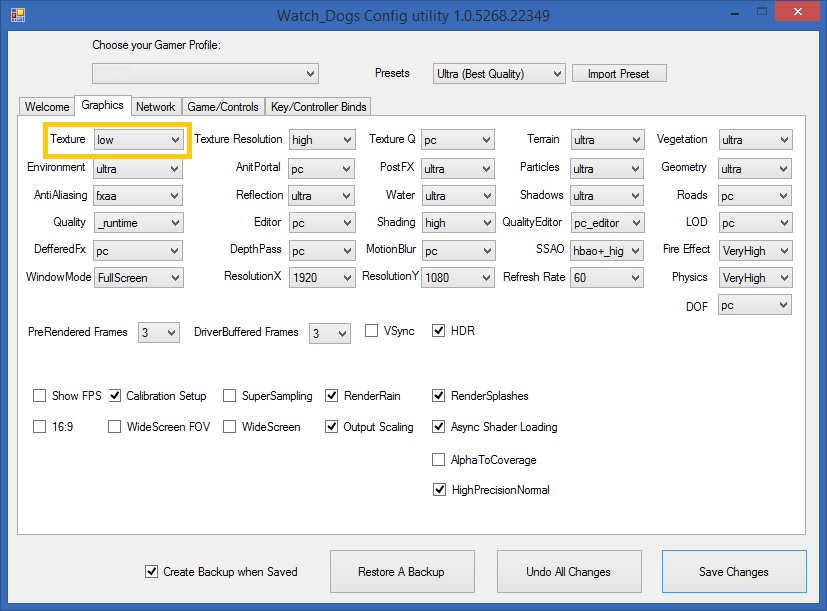Open the Particles dropdown
Screen dimensions: 827x611
(x=607, y=169)
